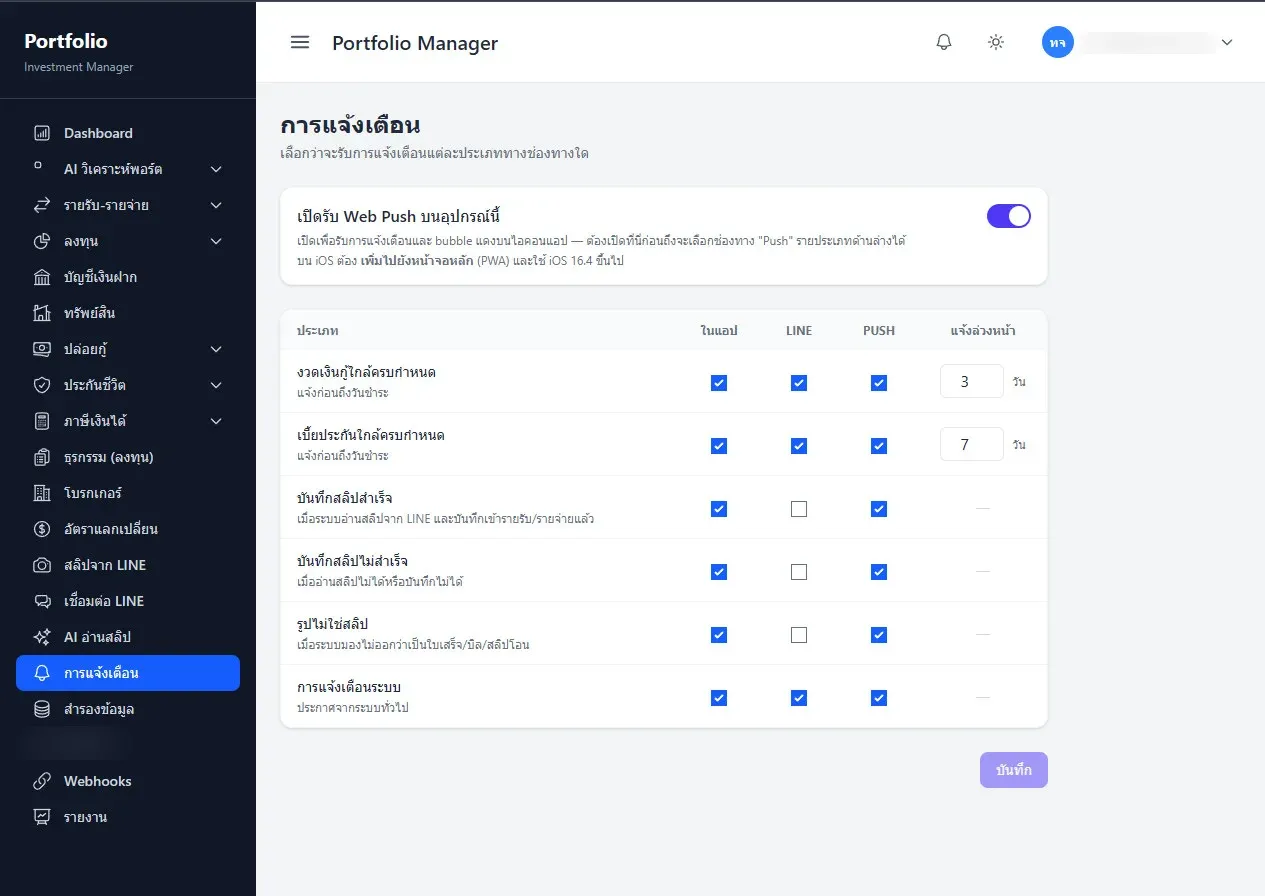Click the PUSH column header
The image size is (1265, 896).
pos(879,330)
